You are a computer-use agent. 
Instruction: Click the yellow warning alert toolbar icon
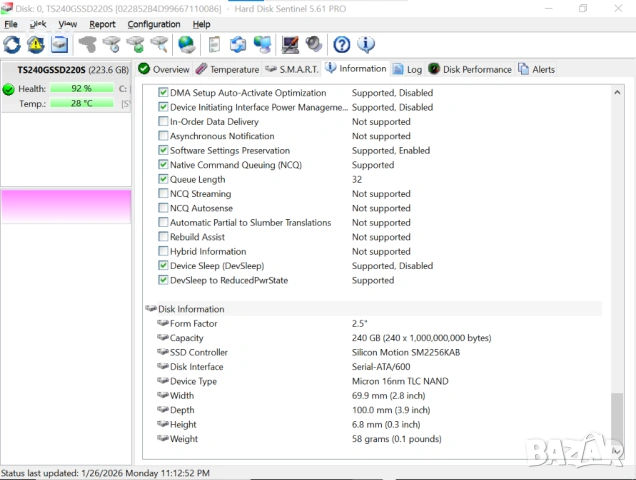click(x=36, y=44)
